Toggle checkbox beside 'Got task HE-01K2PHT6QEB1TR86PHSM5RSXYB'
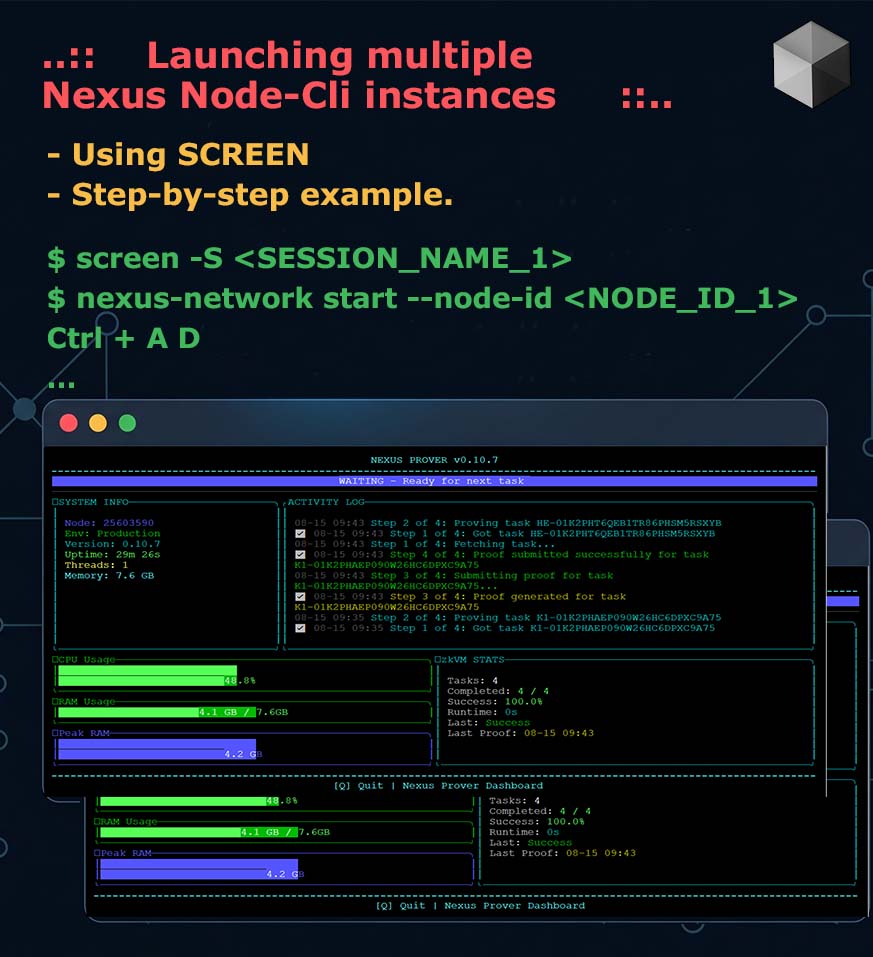The height and width of the screenshot is (957, 873). coord(300,534)
